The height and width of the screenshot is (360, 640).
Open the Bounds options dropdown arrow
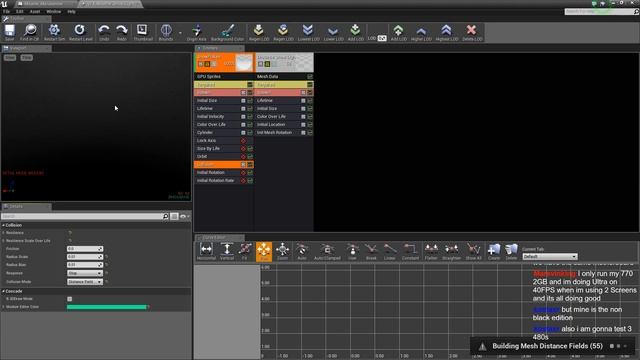(x=180, y=33)
